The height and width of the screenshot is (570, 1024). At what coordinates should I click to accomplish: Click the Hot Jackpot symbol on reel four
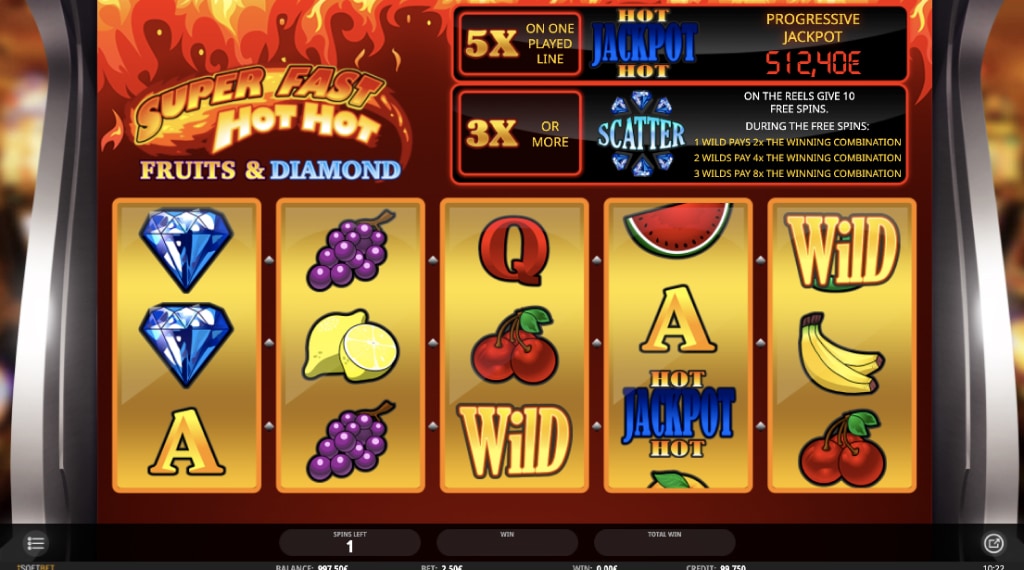click(x=679, y=414)
